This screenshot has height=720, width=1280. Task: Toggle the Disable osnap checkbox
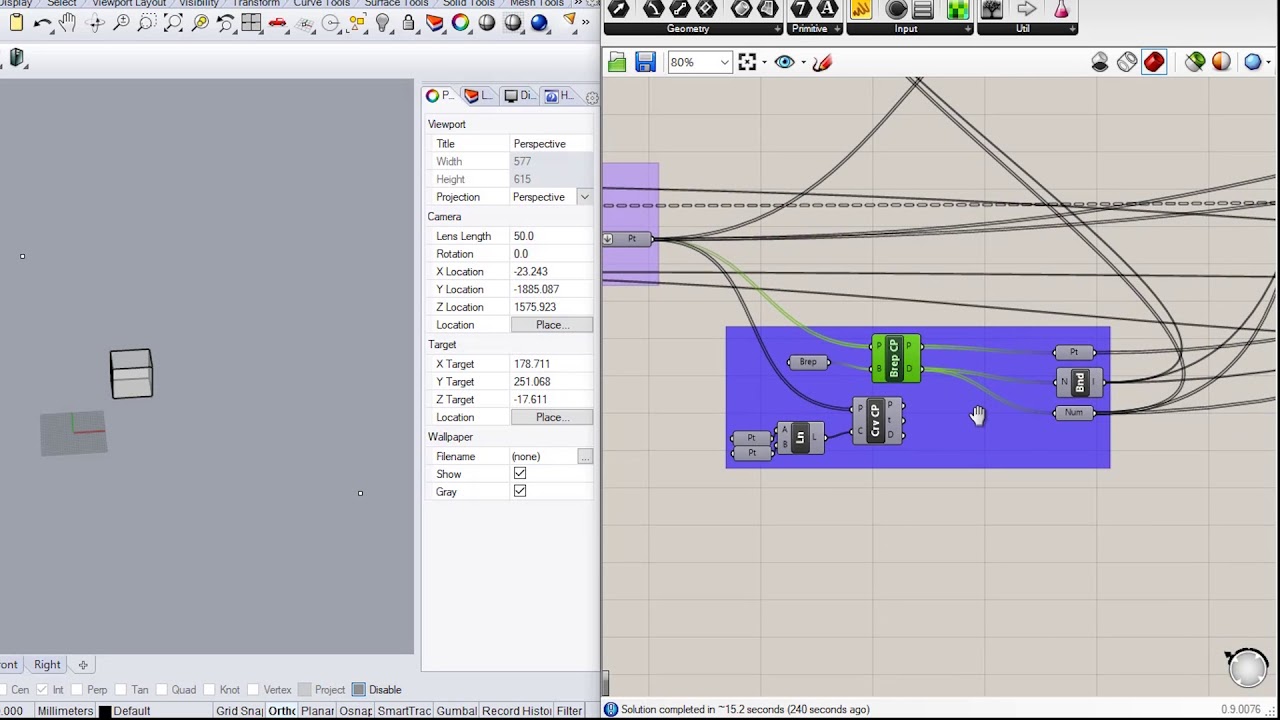tap(358, 690)
